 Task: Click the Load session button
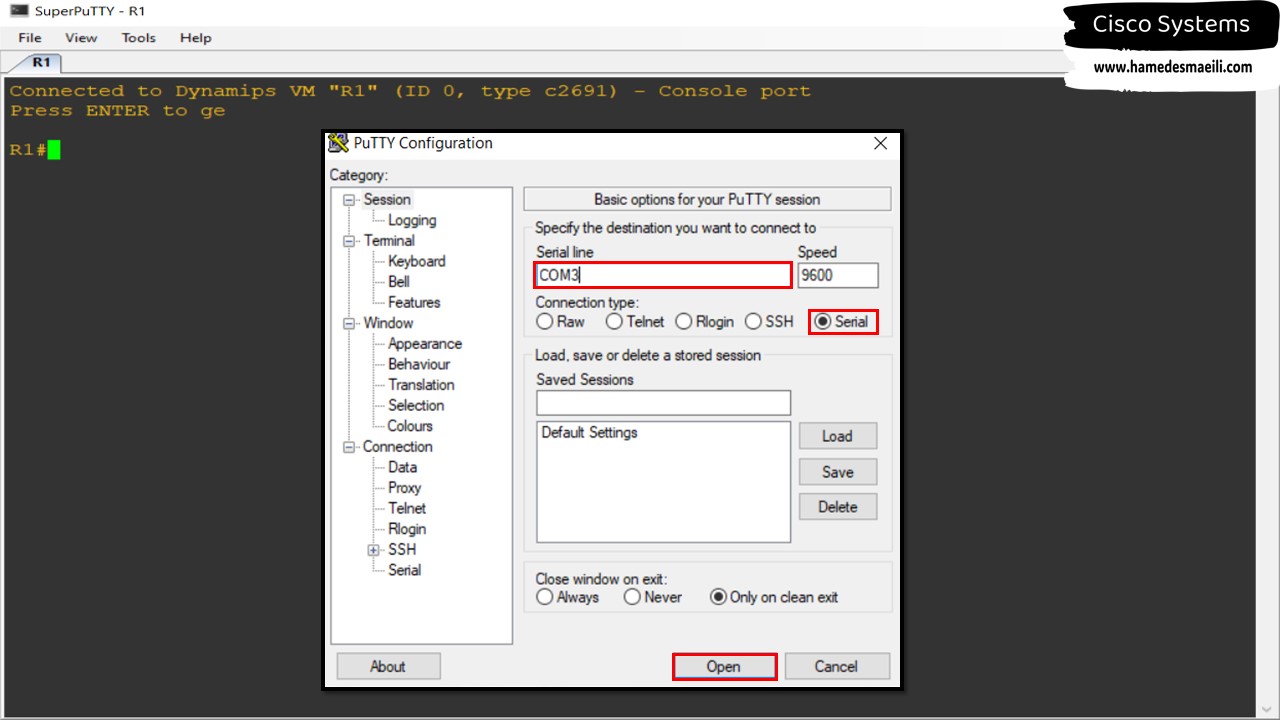[838, 436]
